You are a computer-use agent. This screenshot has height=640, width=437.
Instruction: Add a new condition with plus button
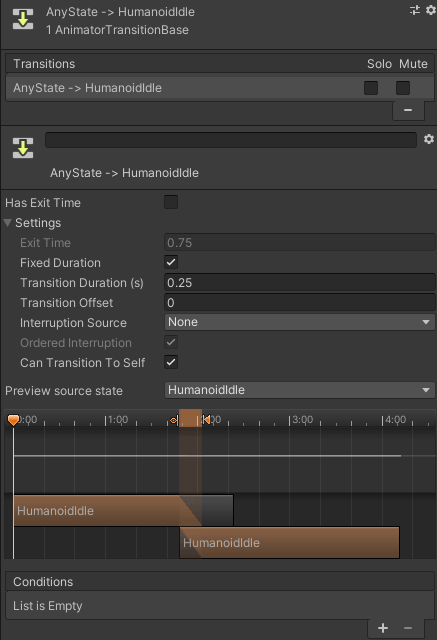(x=383, y=628)
